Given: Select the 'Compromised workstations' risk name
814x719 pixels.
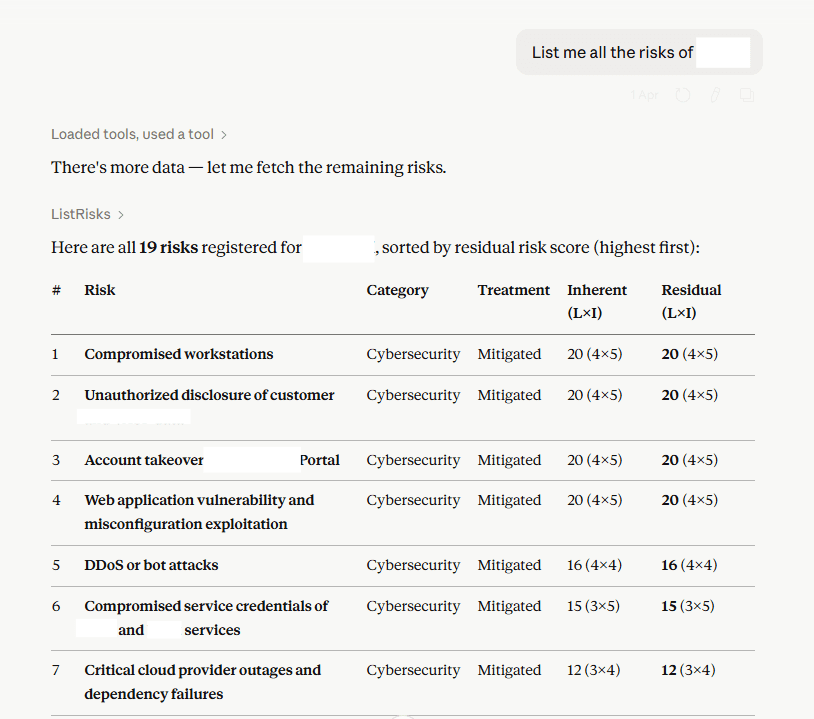Looking at the screenshot, I should point(179,354).
